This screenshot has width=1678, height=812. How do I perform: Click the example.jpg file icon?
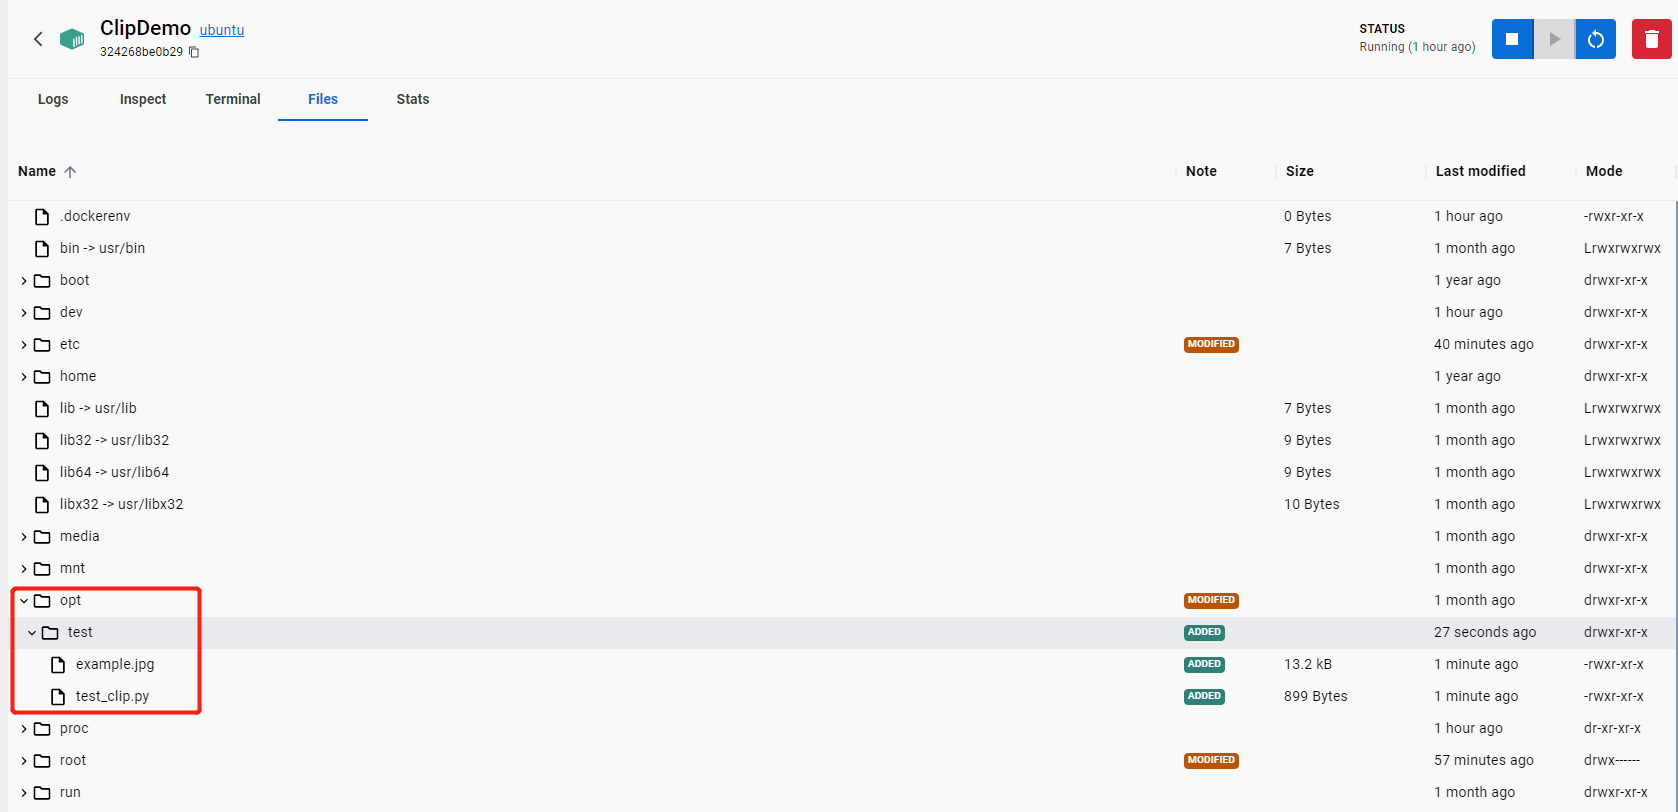click(58, 664)
